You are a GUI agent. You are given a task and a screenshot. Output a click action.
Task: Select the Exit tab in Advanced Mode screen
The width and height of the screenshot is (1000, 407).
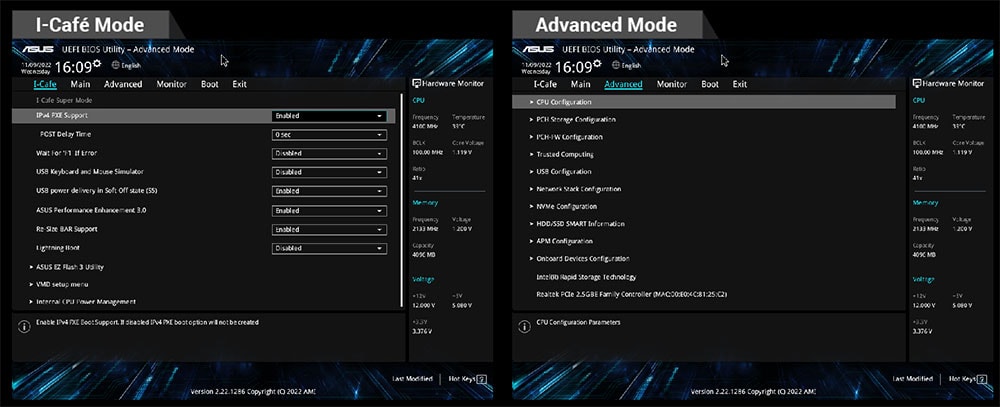click(740, 84)
